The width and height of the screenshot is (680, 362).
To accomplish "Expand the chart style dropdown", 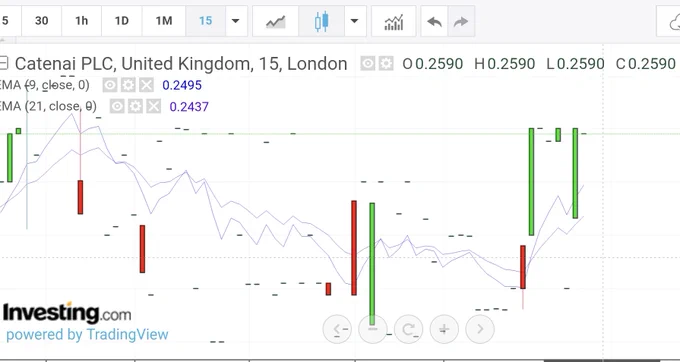I will [355, 21].
